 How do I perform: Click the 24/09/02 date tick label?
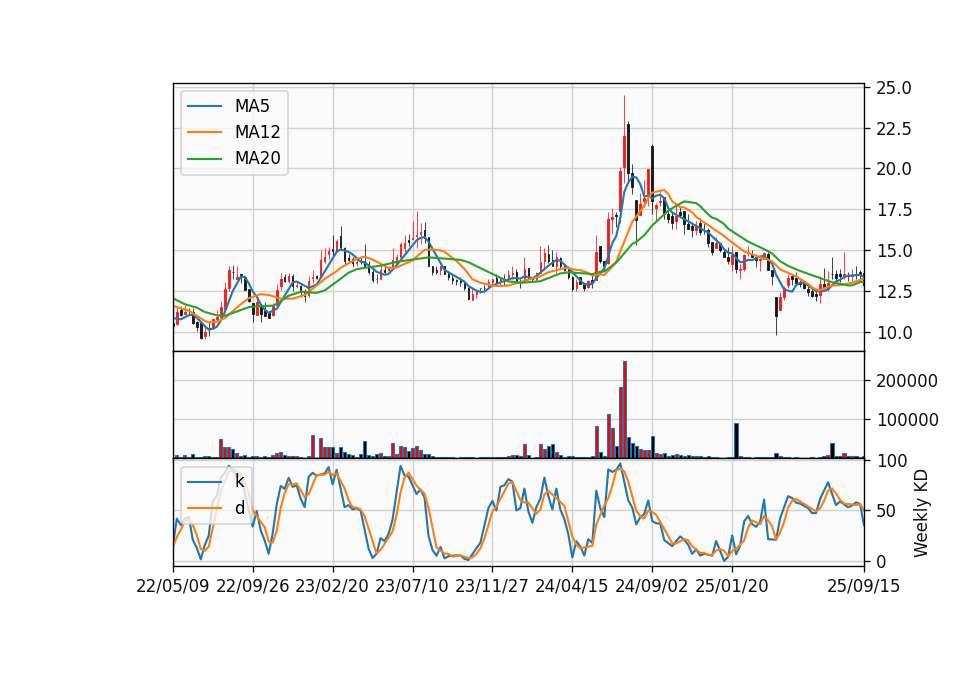651,586
